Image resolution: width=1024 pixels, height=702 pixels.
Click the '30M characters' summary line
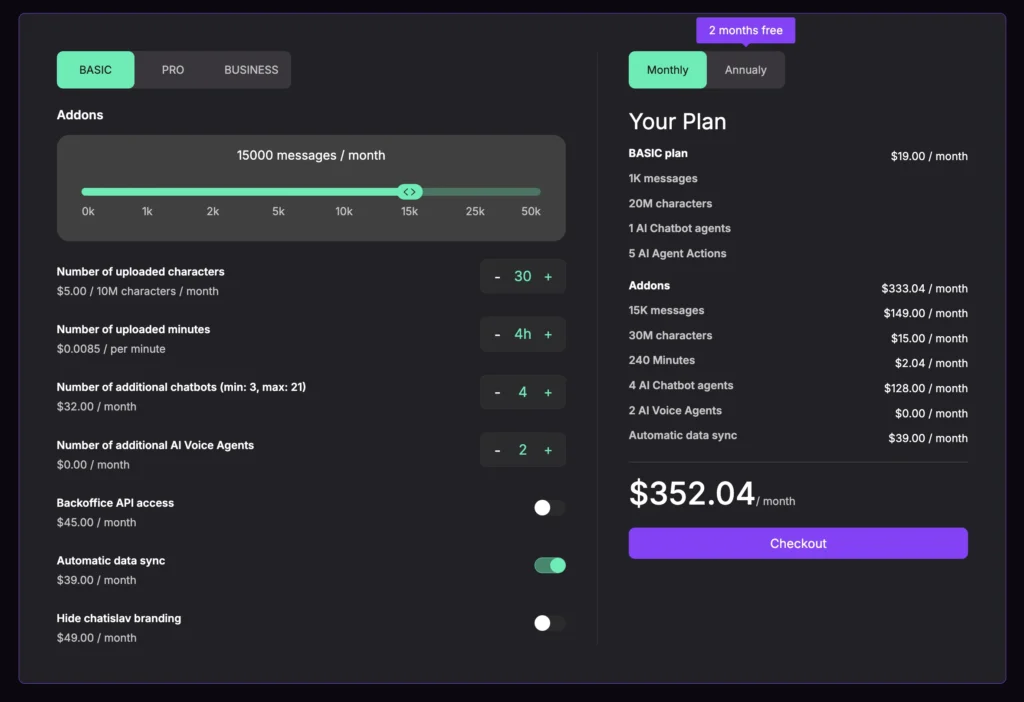pyautogui.click(x=670, y=335)
